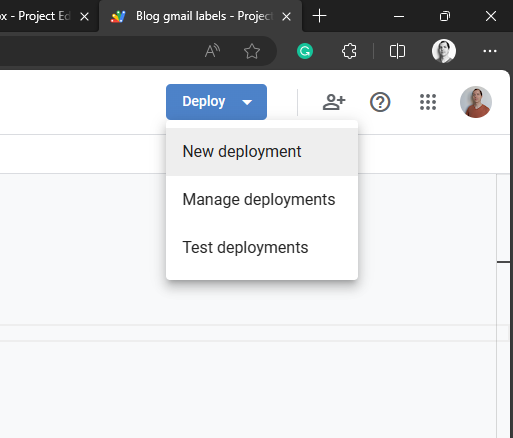
Task: Minimize the browser window
Action: click(399, 16)
